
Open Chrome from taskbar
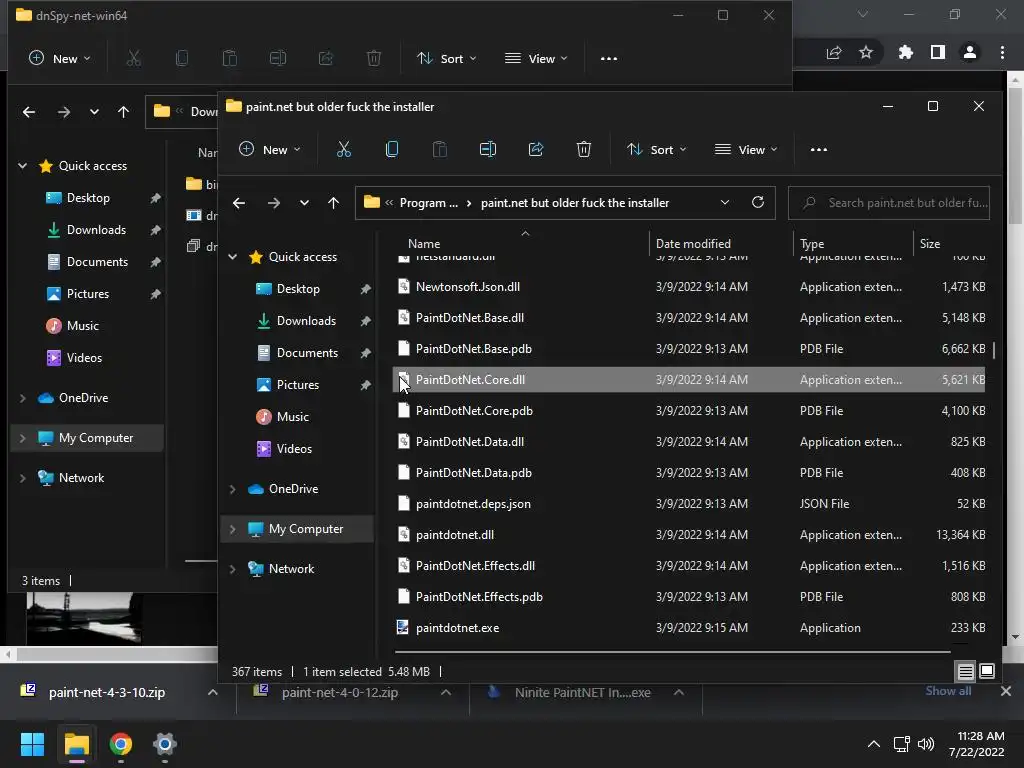(x=121, y=744)
